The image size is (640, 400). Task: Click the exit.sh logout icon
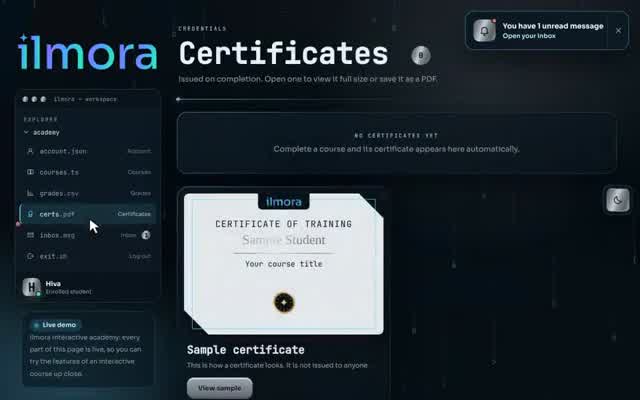(30, 256)
